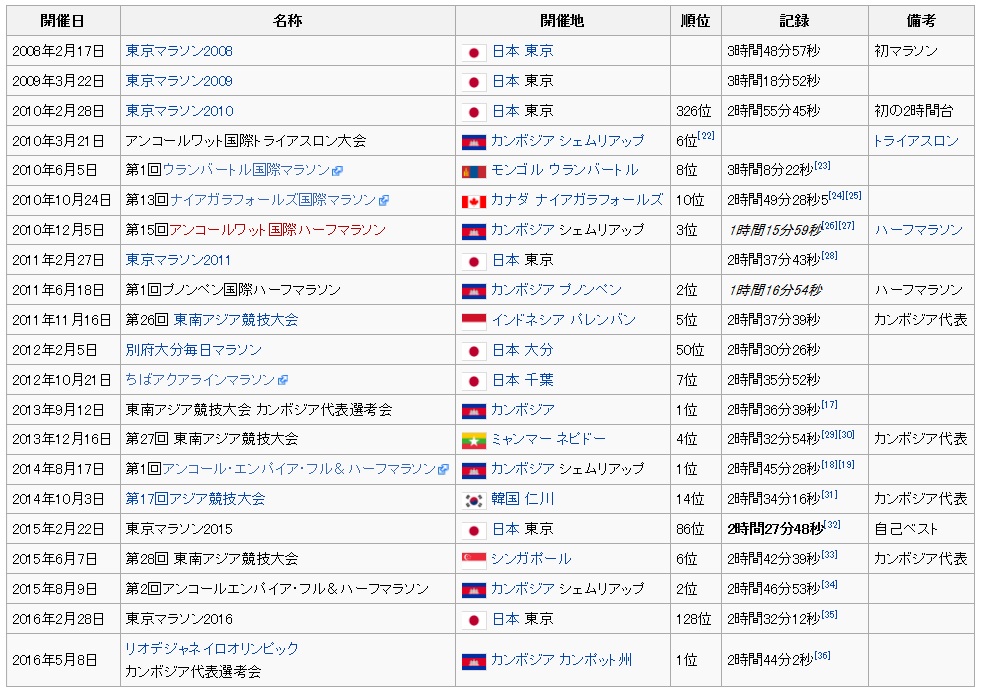Click the Indonesia flag beside インドネシア パレンバン
Viewport: 984px width, 693px height.
(474, 321)
